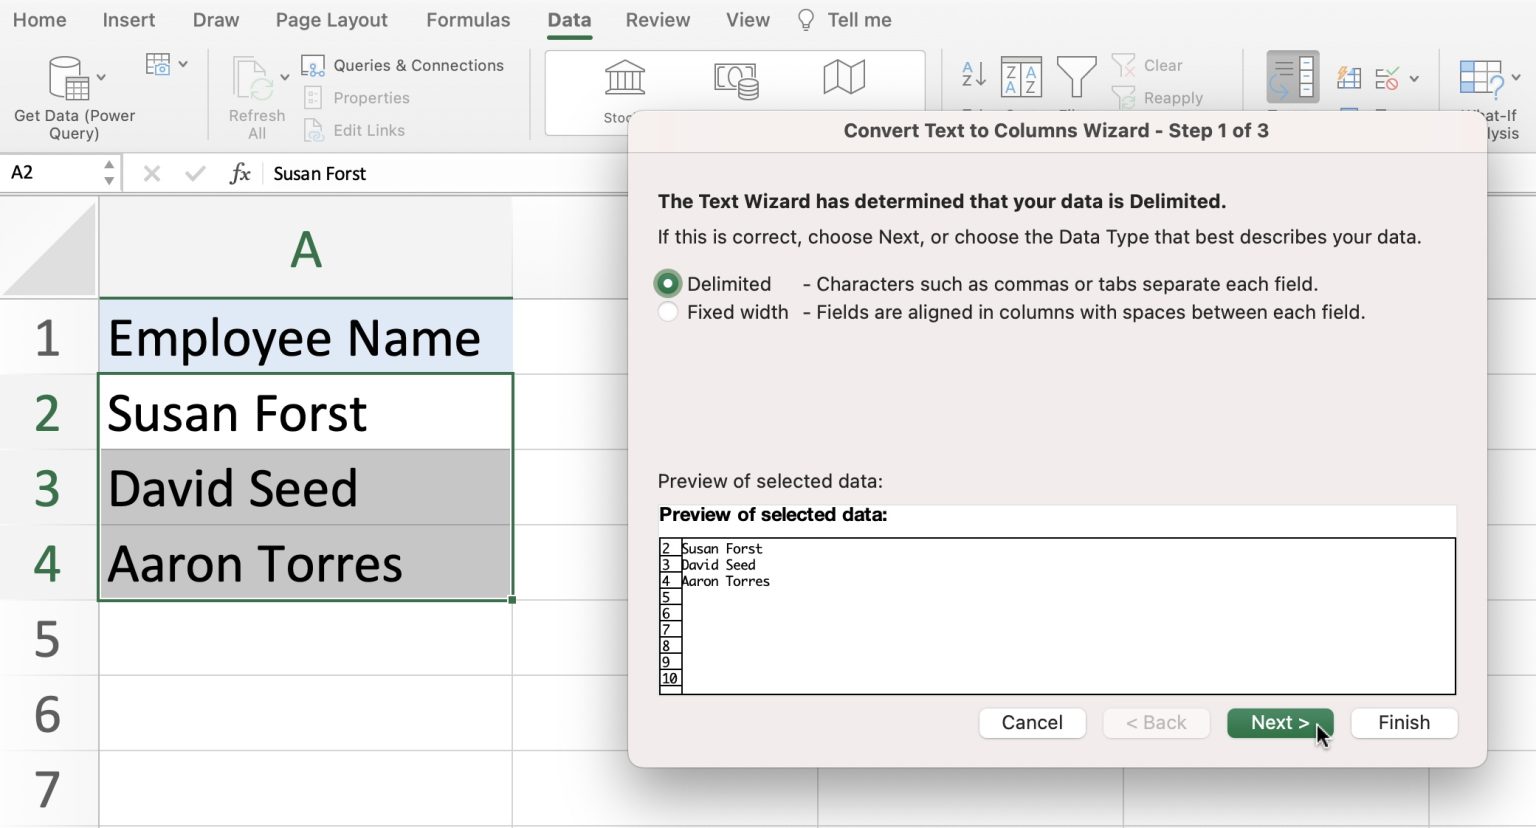
Task: Select cell containing David Seed
Action: point(306,488)
